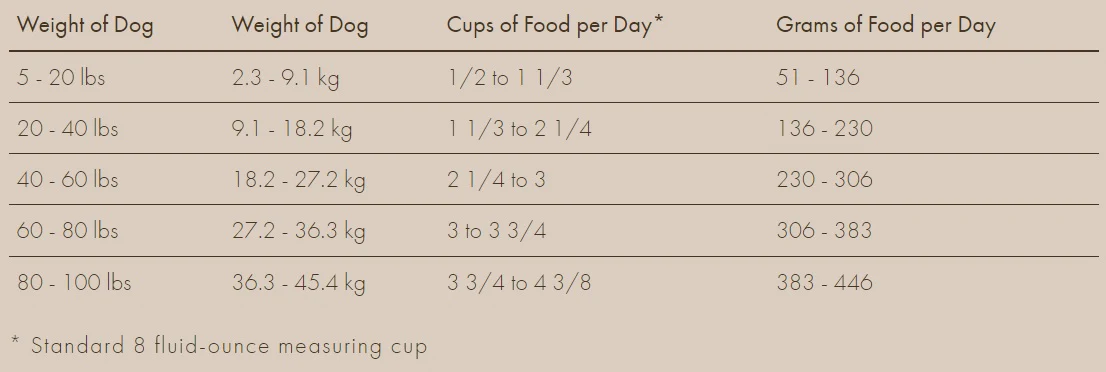
Task: Click the '136 - 230' grams value
Action: coord(825,128)
